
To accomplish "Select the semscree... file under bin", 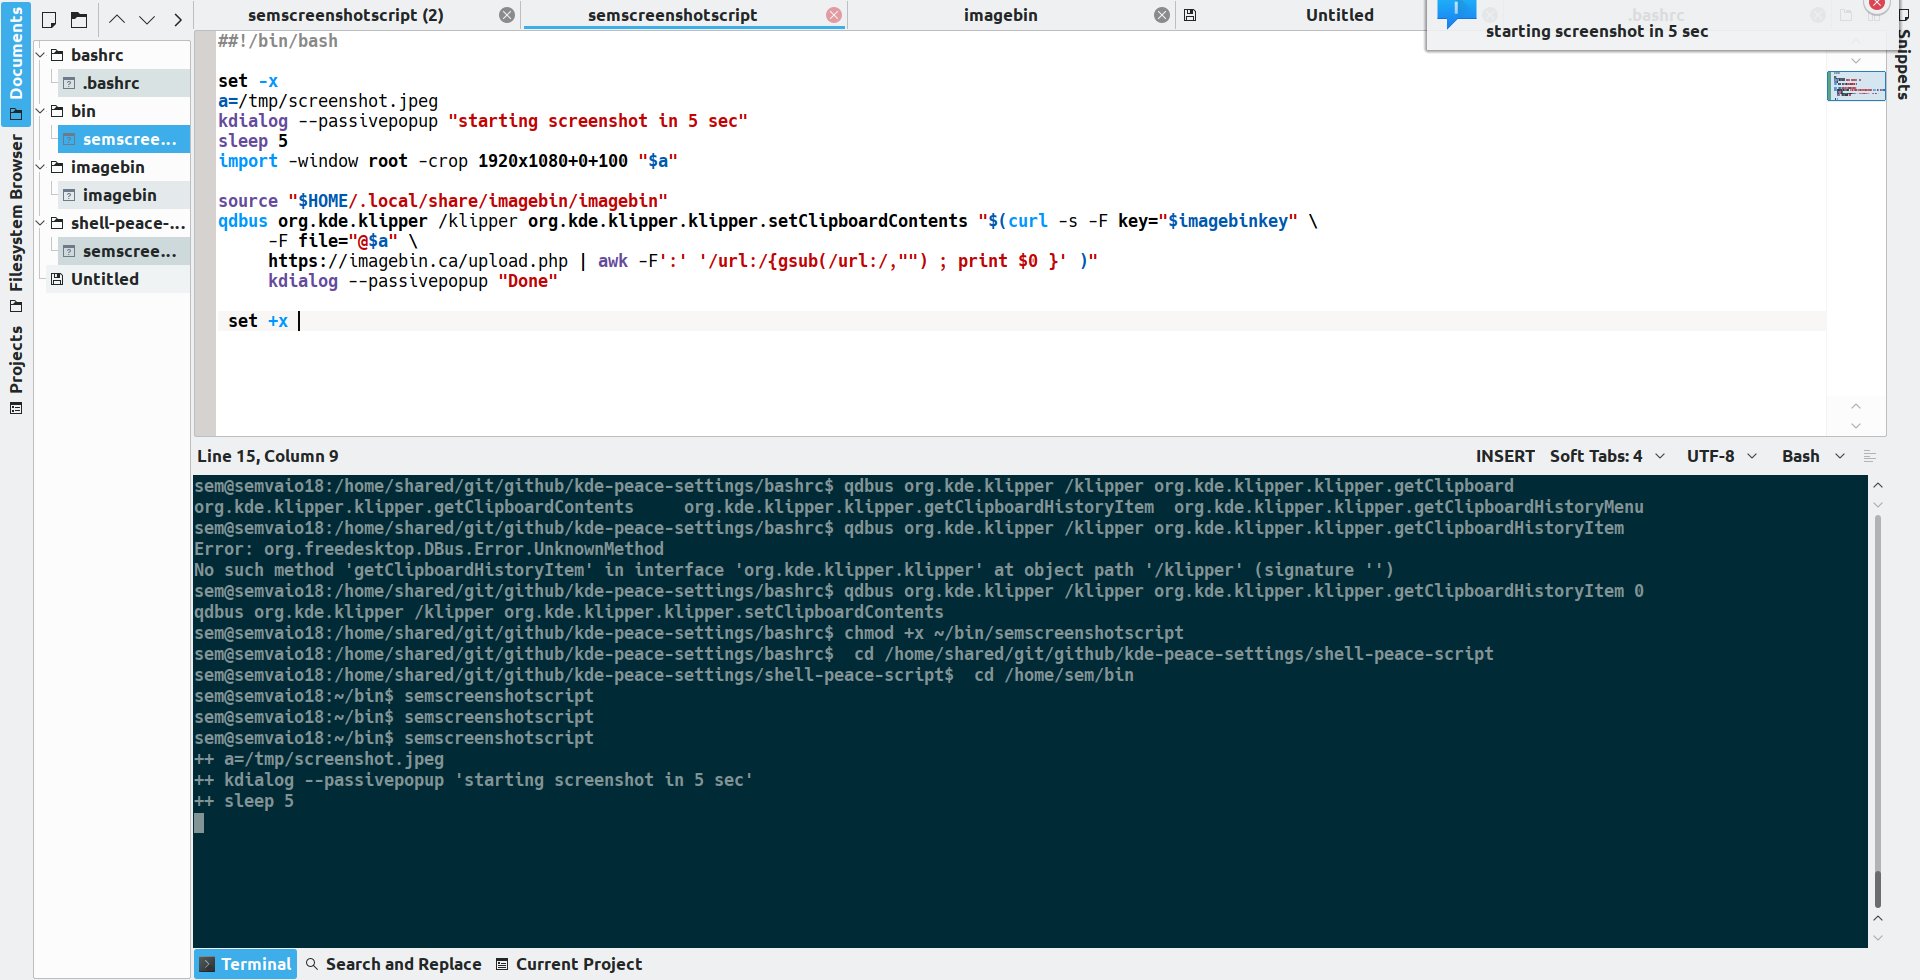I will tap(124, 139).
